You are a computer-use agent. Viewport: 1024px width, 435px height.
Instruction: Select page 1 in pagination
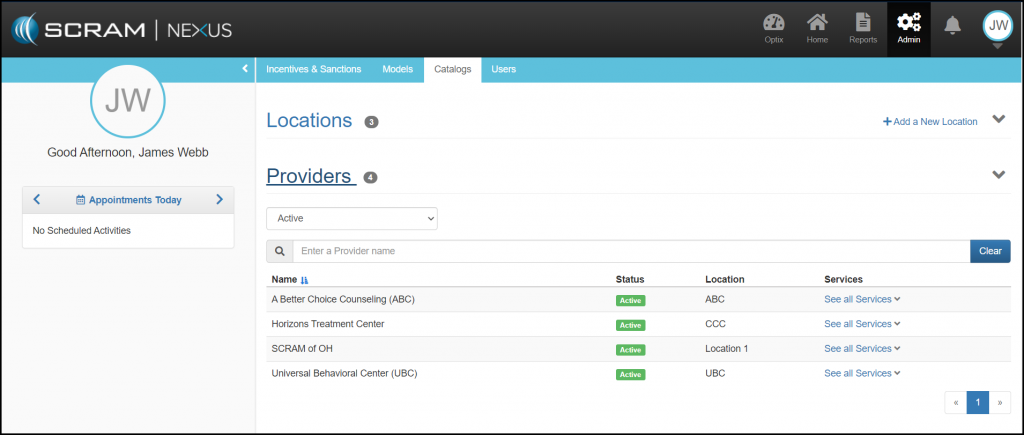pos(977,402)
